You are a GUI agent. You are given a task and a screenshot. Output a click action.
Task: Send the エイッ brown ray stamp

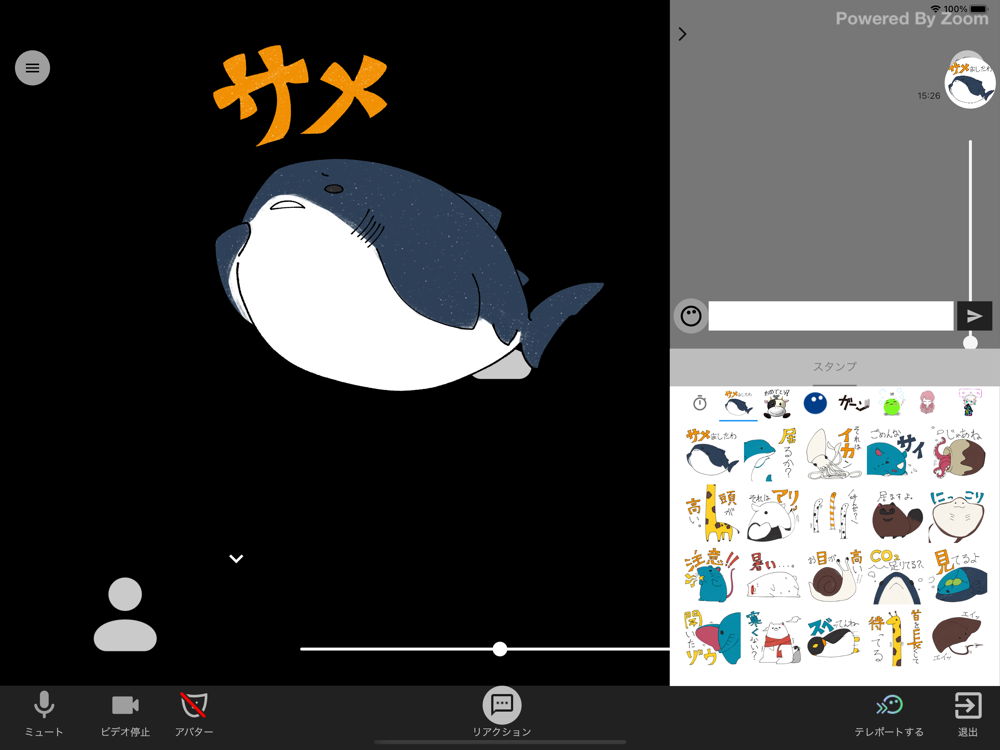(x=957, y=638)
